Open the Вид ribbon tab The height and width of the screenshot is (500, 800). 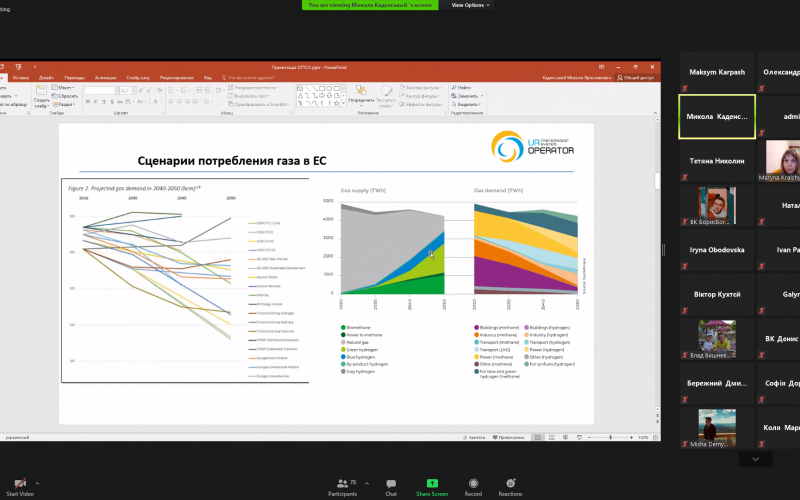[208, 78]
